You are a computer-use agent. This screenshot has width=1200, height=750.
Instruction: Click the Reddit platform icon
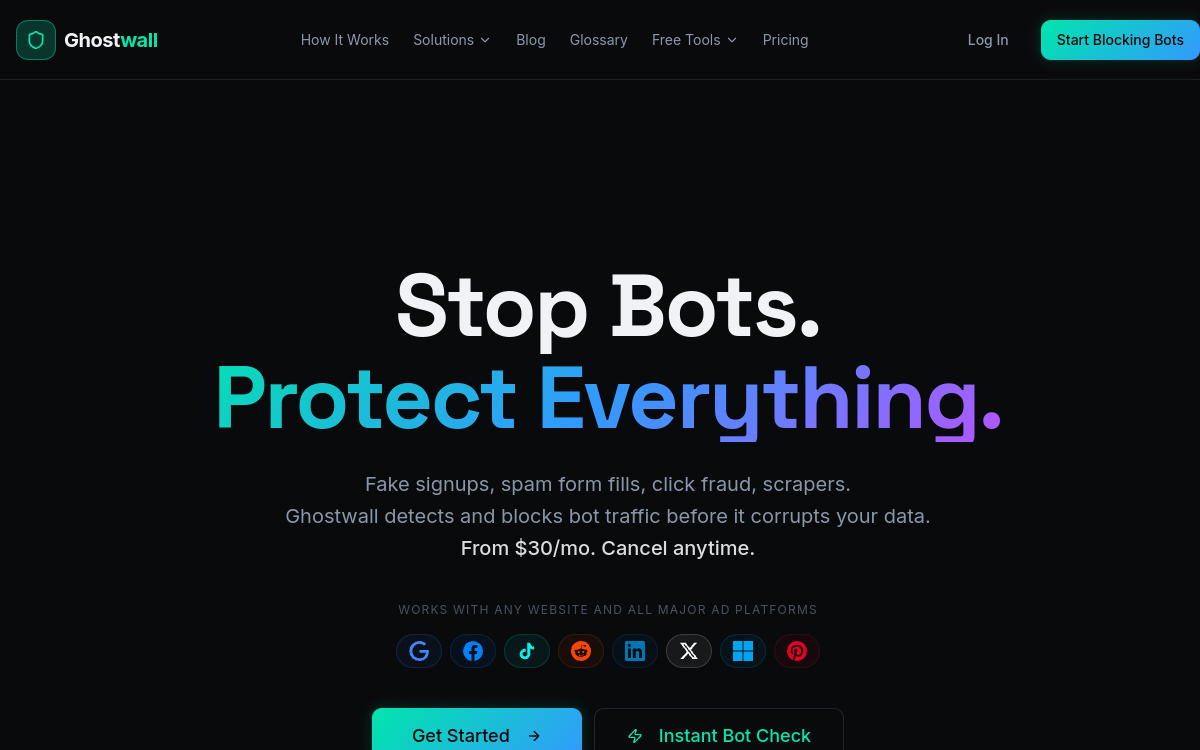[x=581, y=651]
